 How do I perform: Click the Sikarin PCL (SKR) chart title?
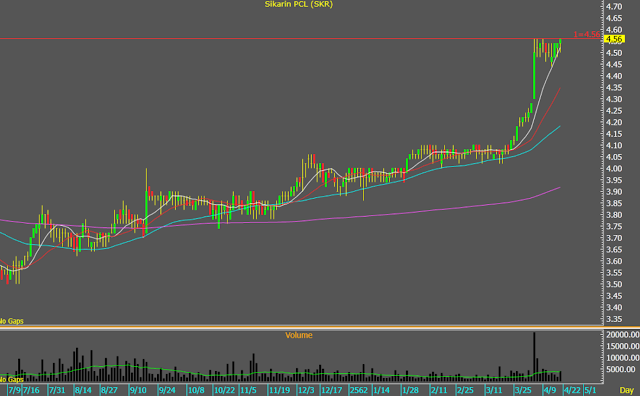(x=299, y=4)
